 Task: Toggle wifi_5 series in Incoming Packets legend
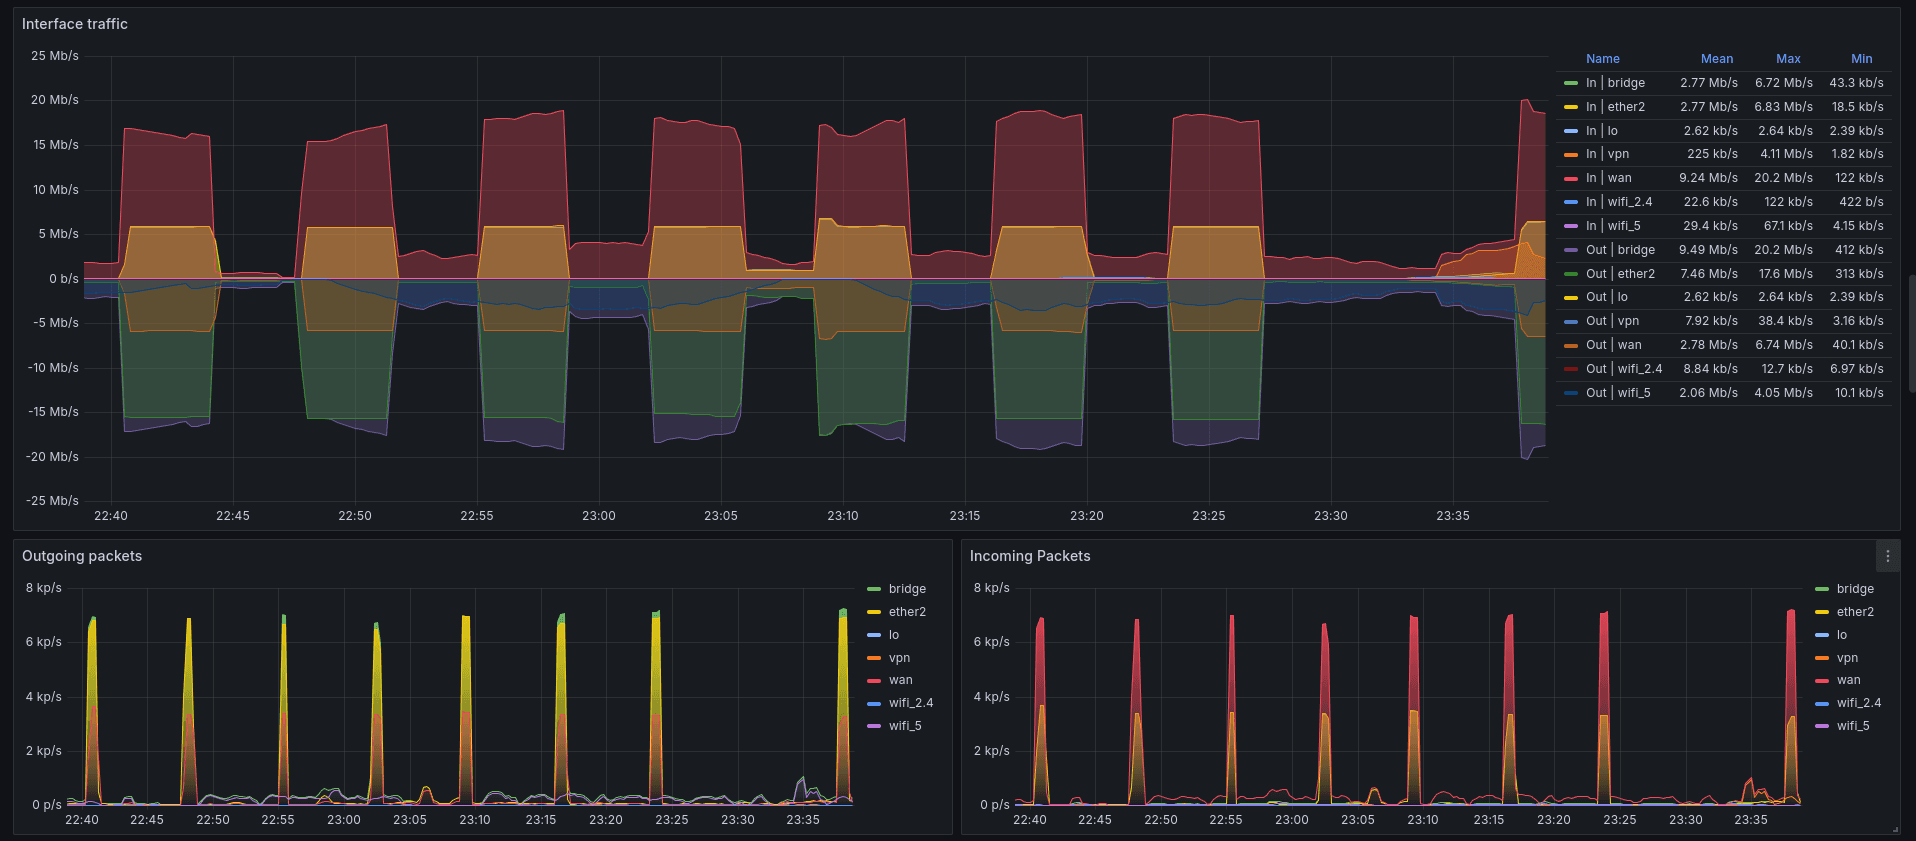pos(1853,726)
